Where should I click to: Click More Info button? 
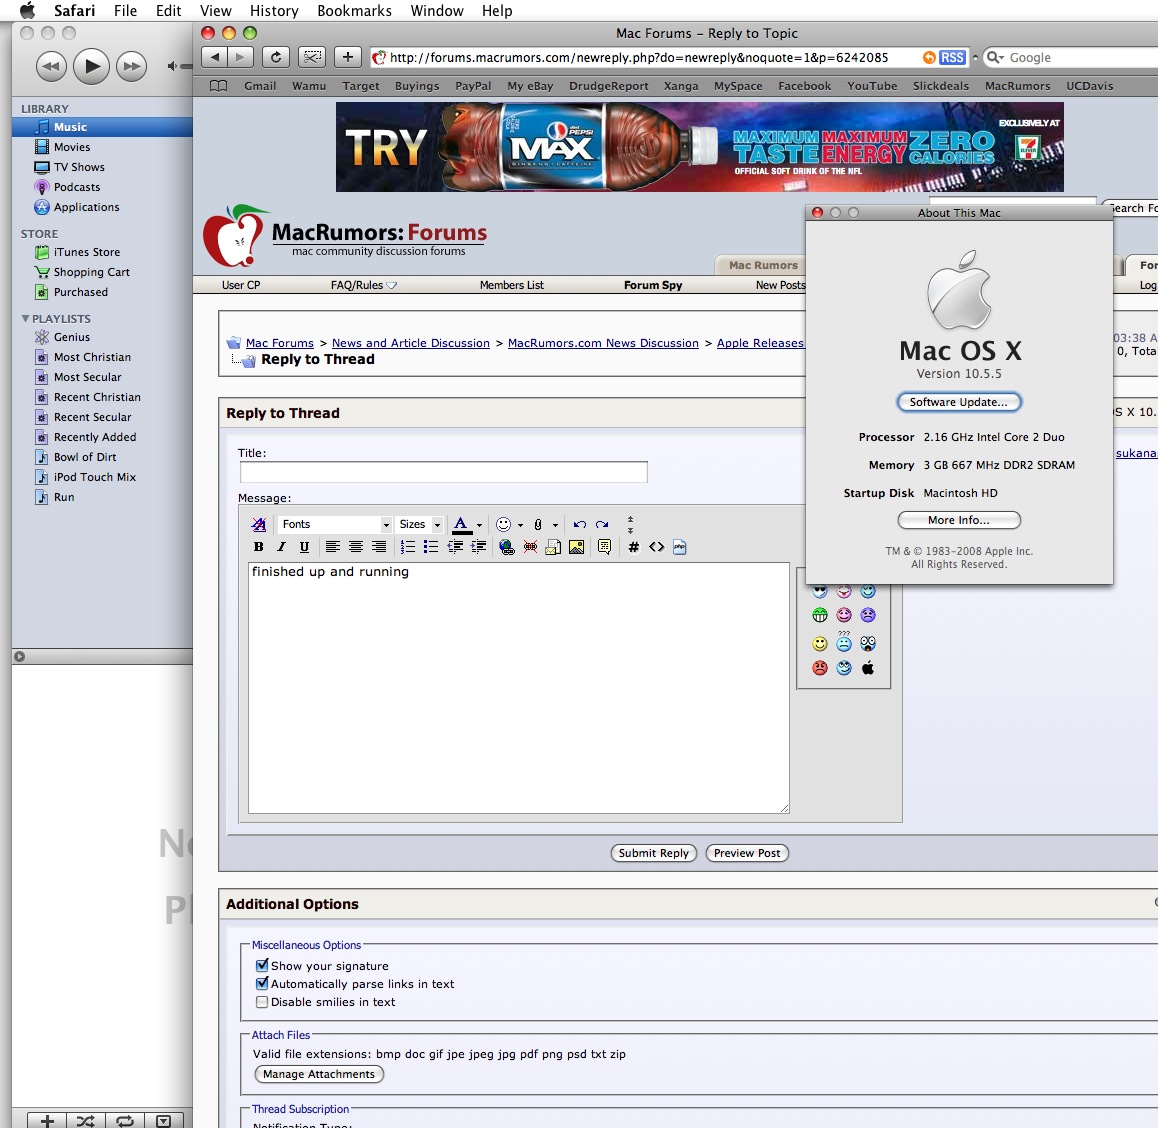click(x=959, y=520)
